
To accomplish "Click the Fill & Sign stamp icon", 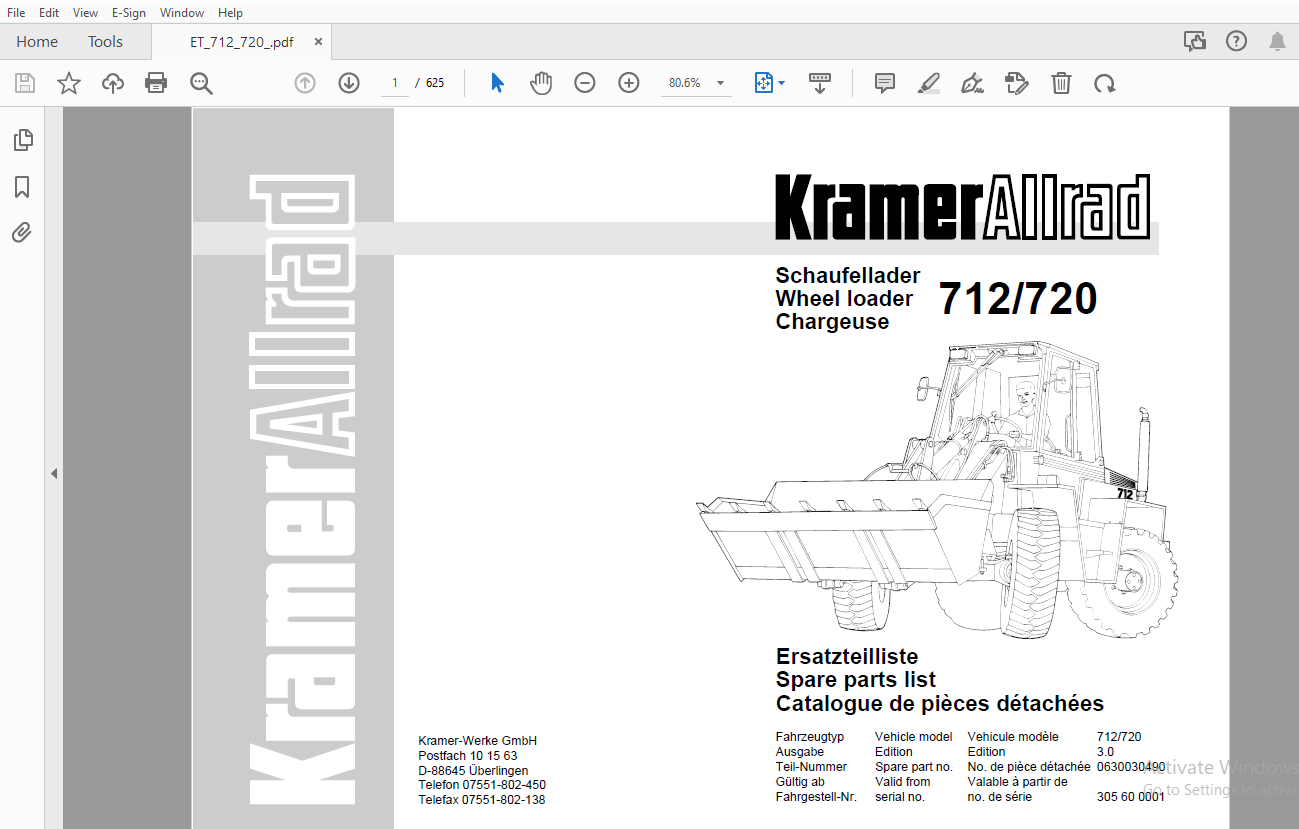I will click(x=1017, y=83).
